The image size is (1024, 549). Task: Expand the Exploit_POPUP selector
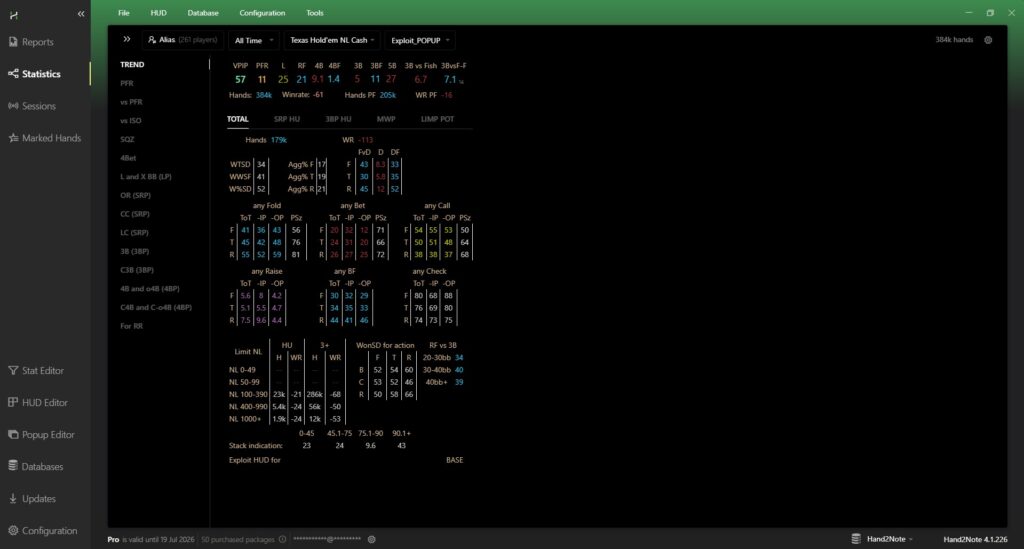coord(420,40)
